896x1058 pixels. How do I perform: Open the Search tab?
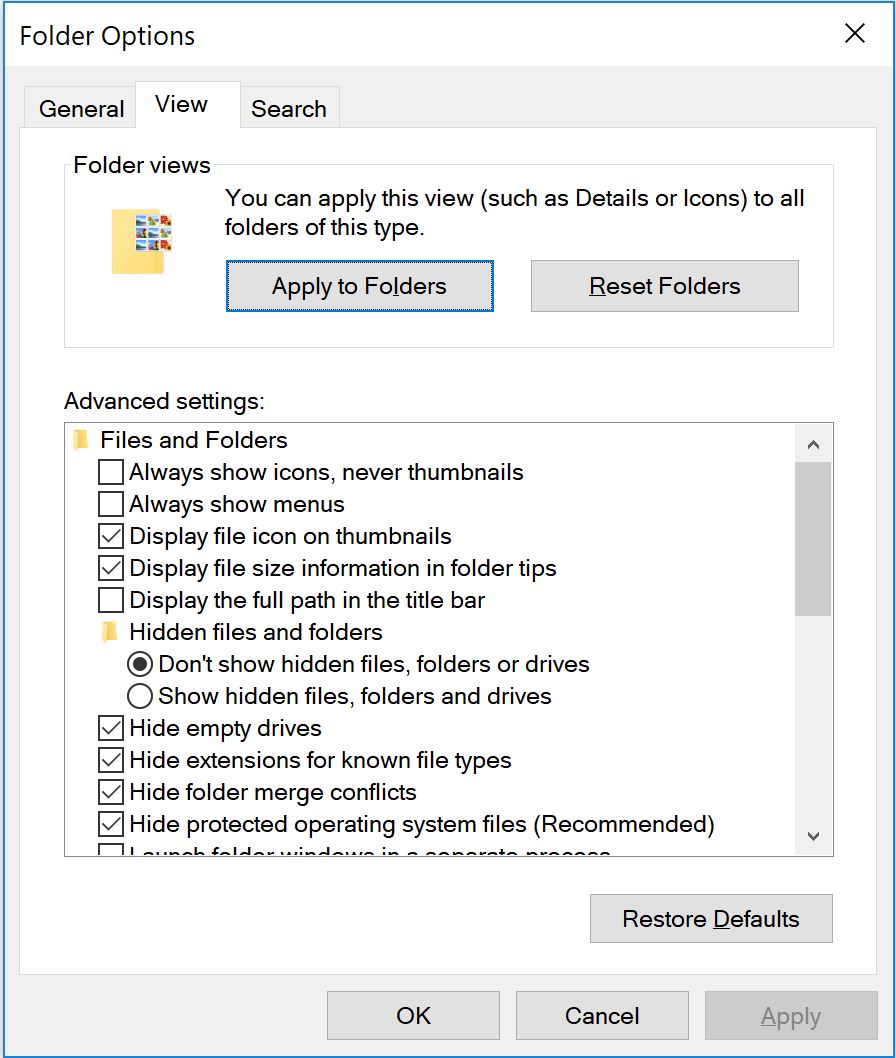289,108
